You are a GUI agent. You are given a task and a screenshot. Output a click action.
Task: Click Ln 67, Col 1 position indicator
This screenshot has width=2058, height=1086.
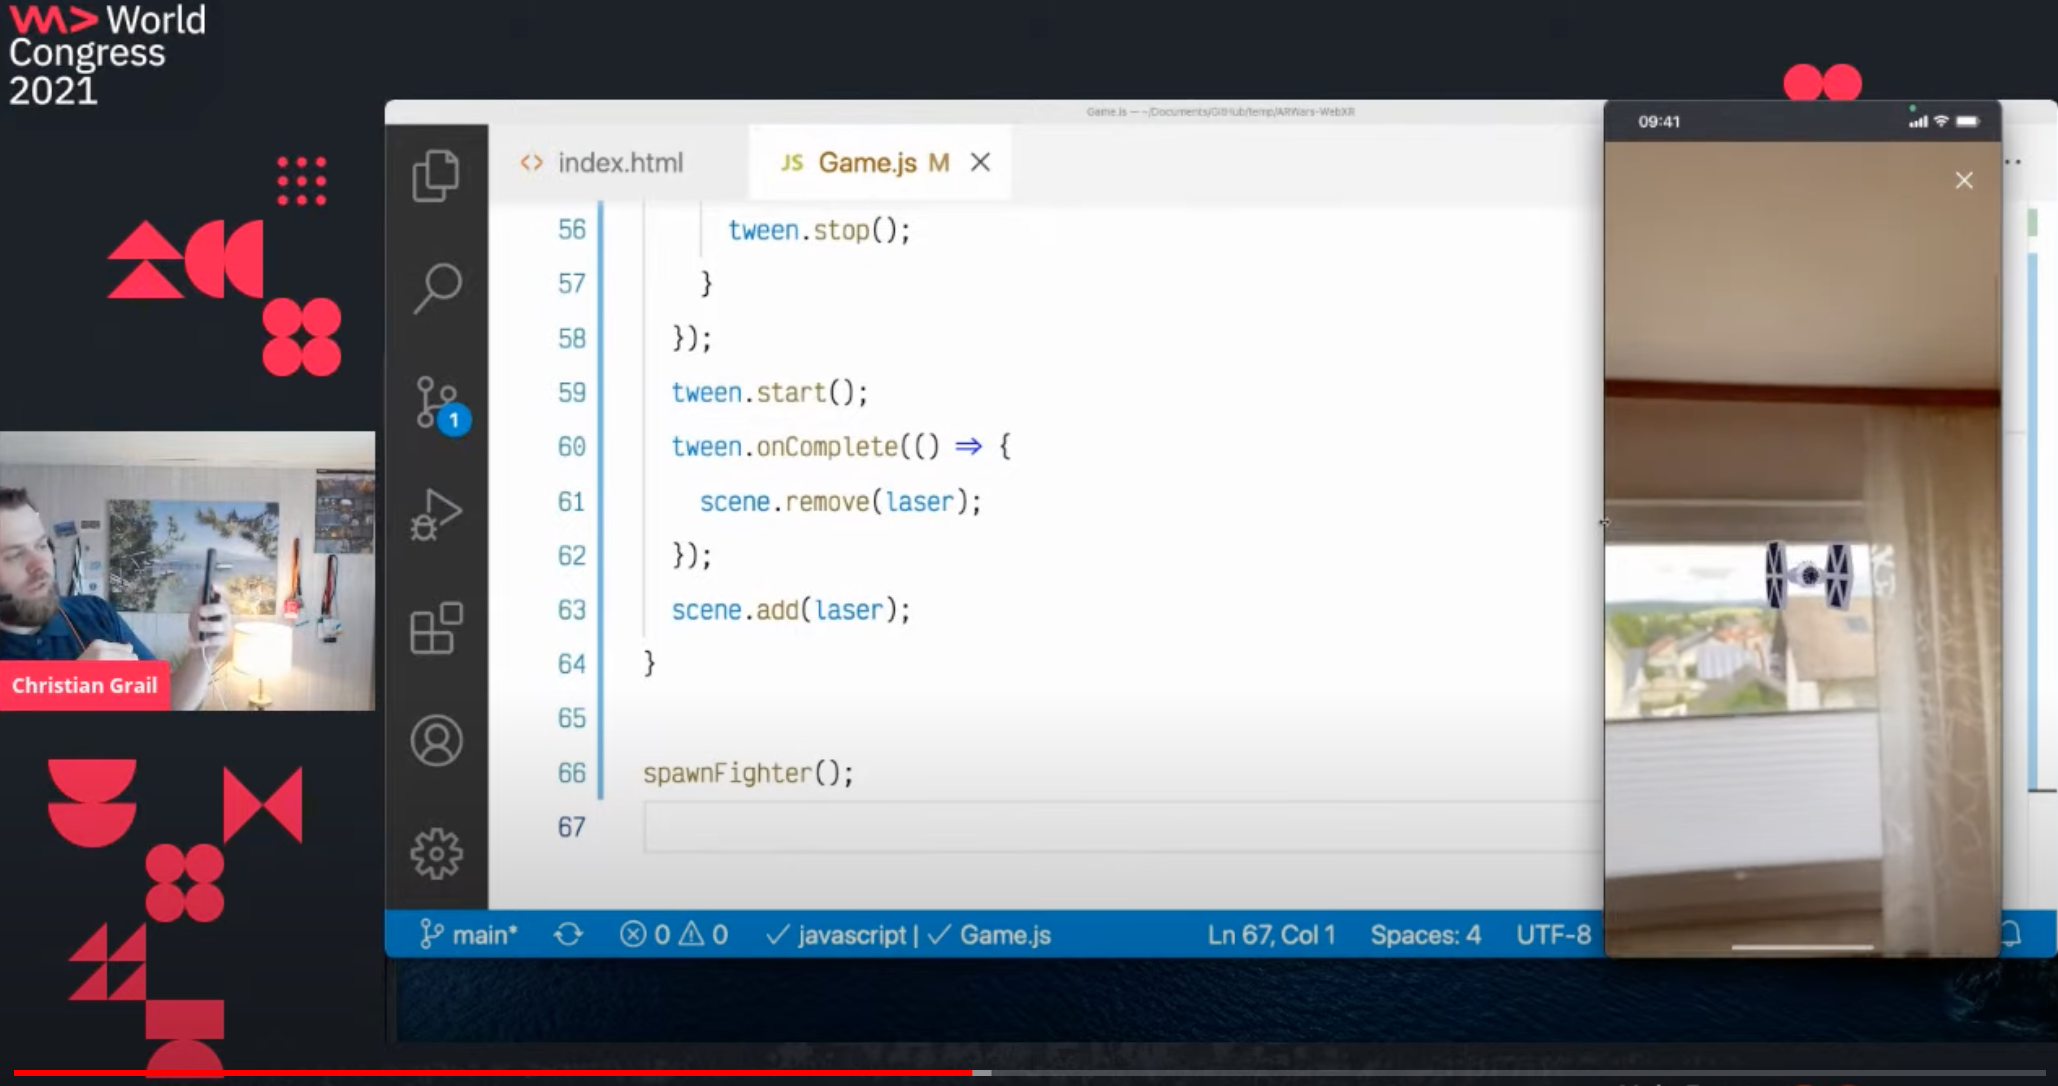tap(1270, 935)
